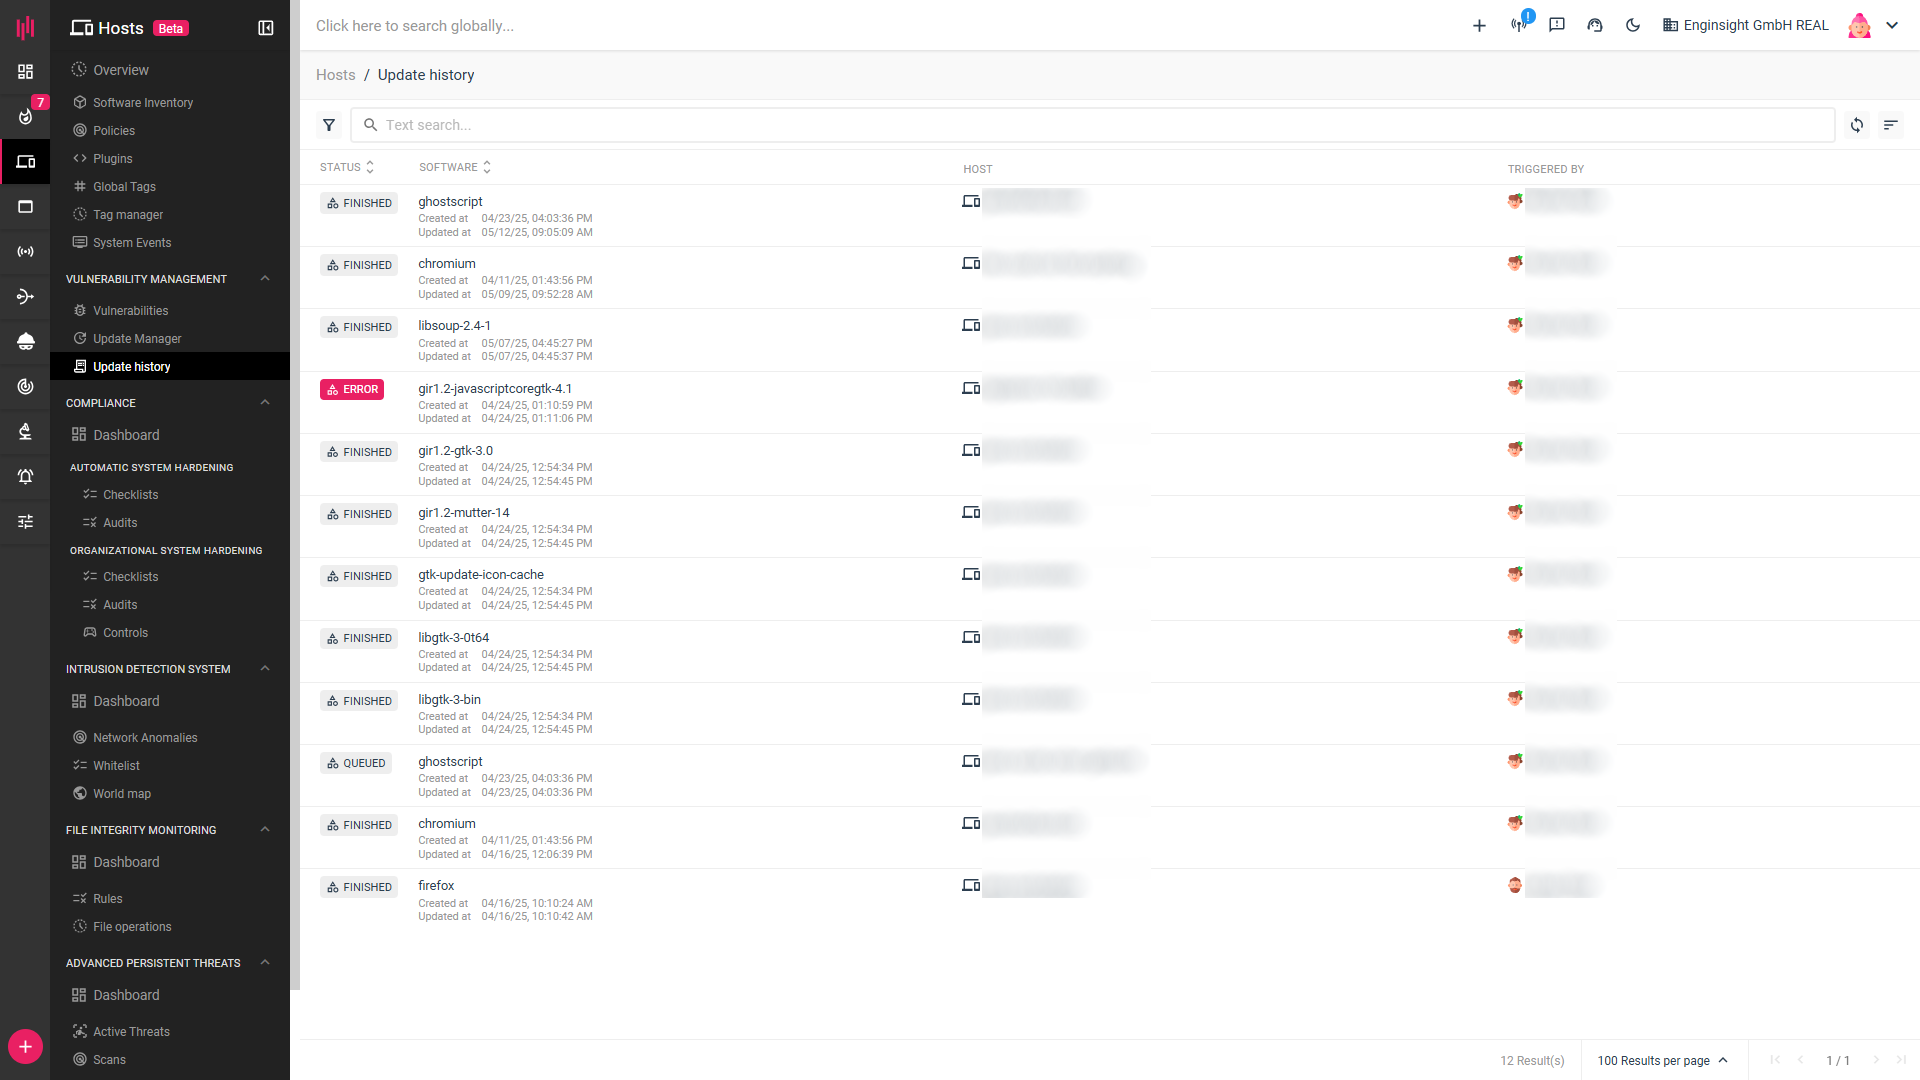Image resolution: width=1920 pixels, height=1080 pixels.
Task: Click the top bar plus icon
Action: 1479,25
